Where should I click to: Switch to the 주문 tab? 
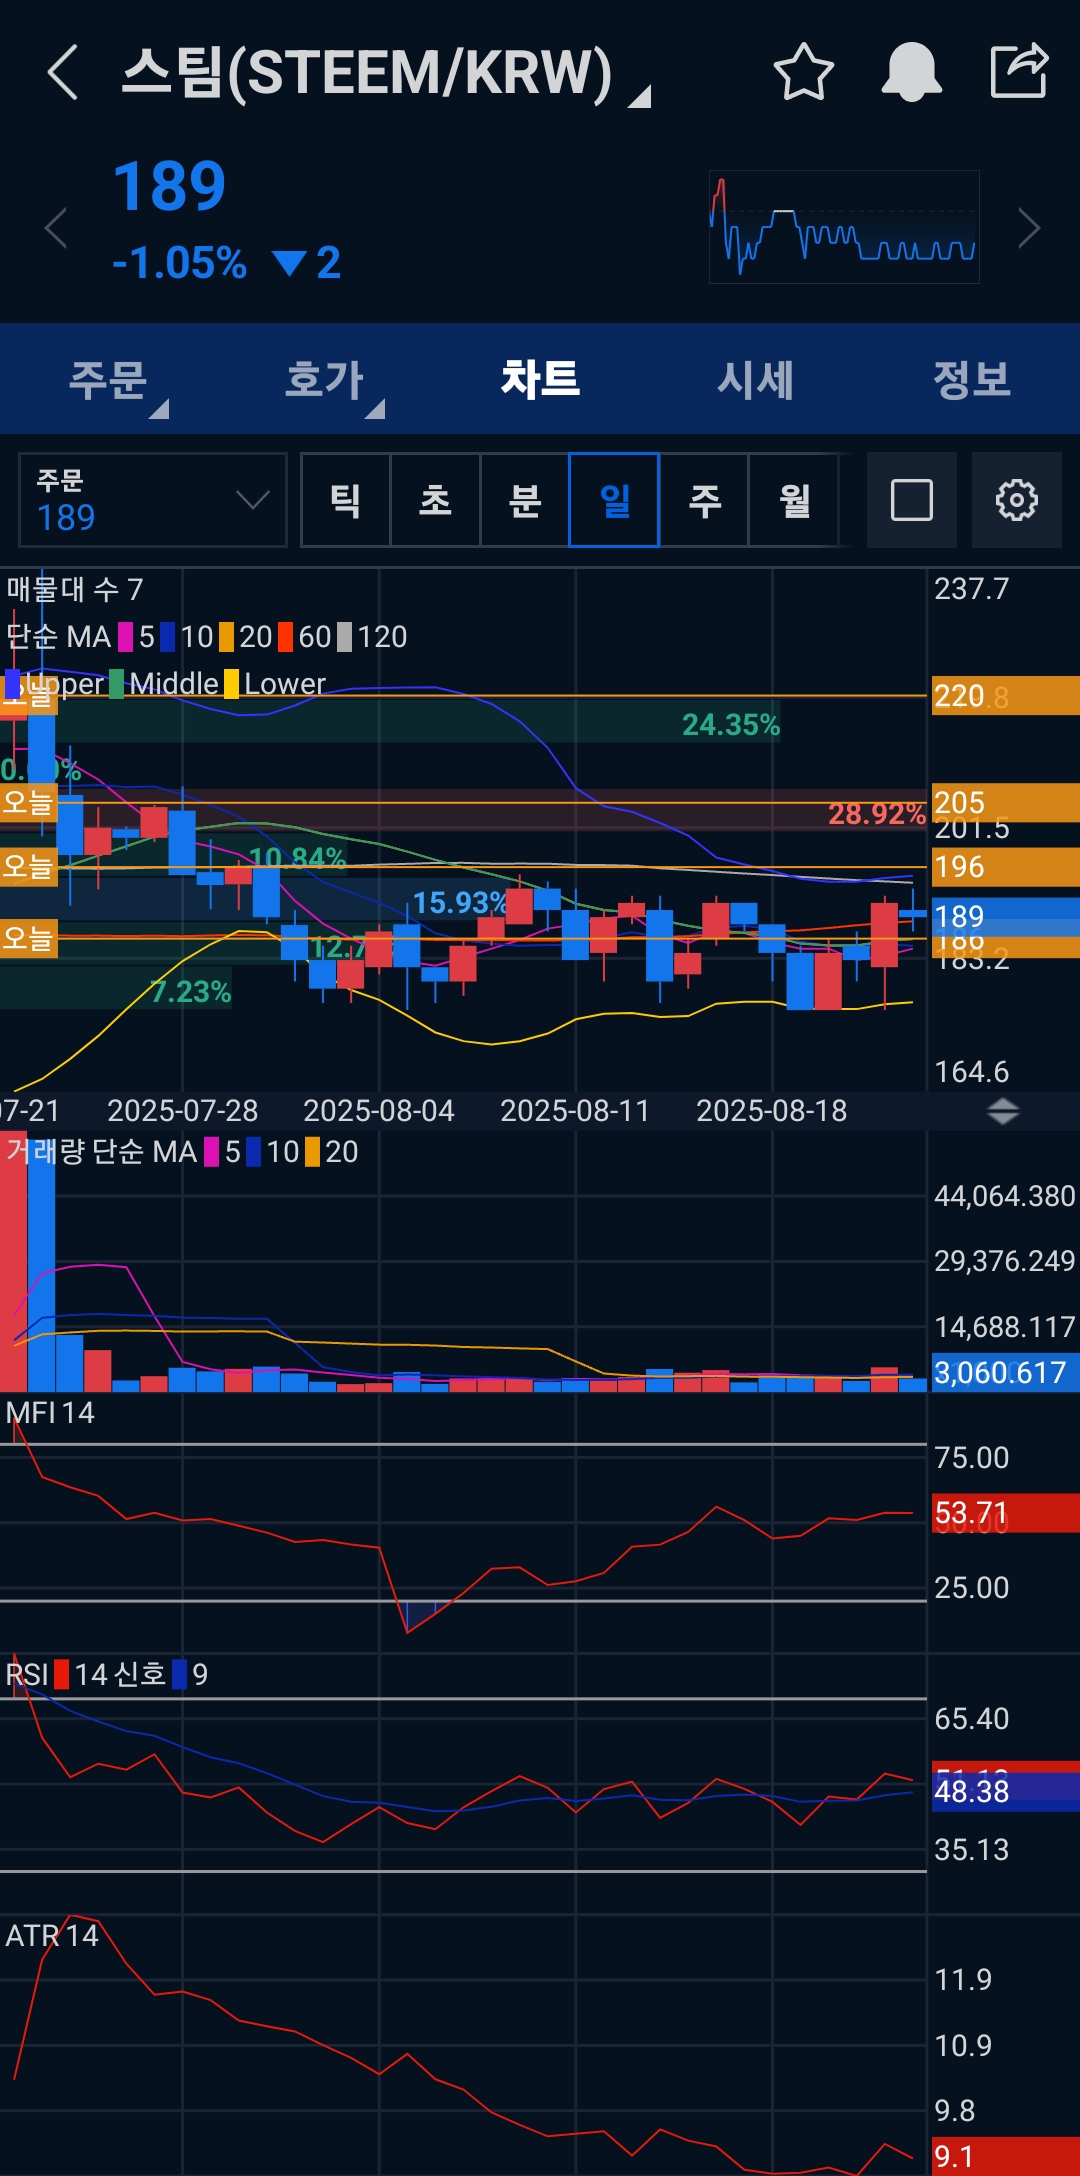108,380
